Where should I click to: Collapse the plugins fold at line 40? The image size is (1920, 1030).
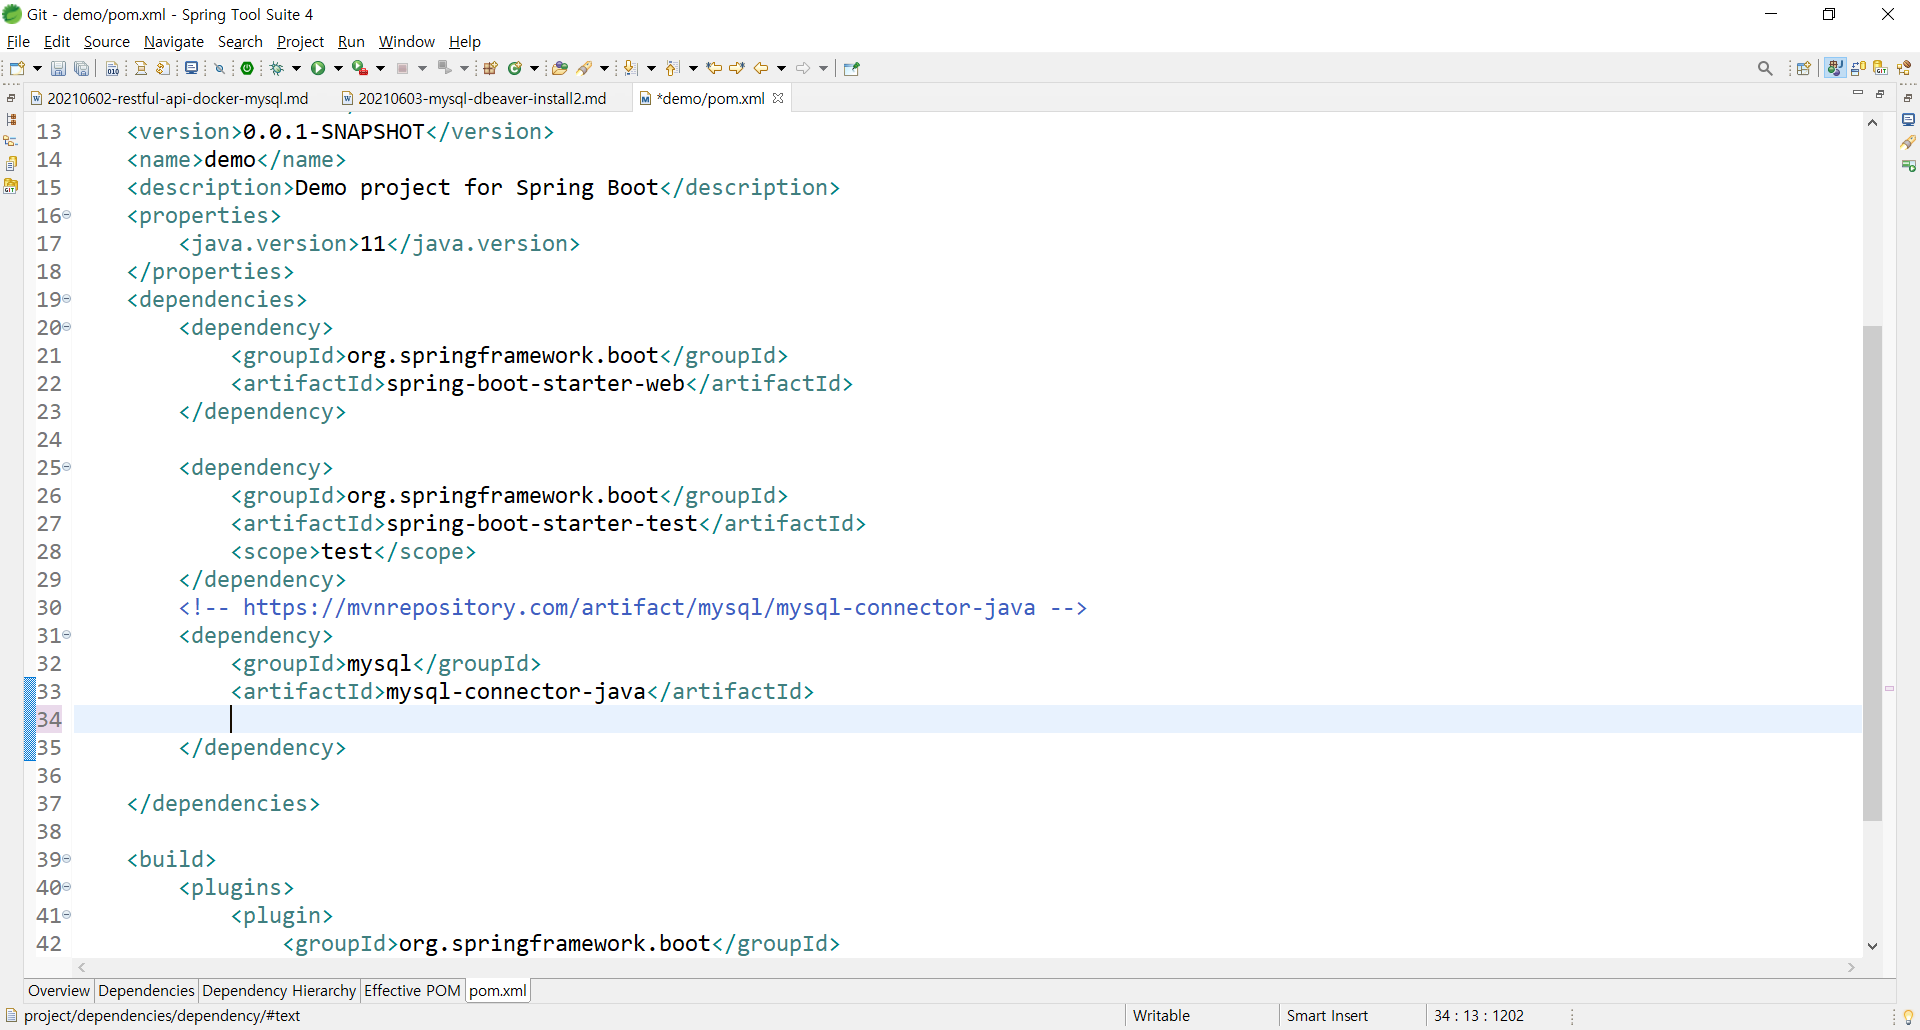(67, 887)
